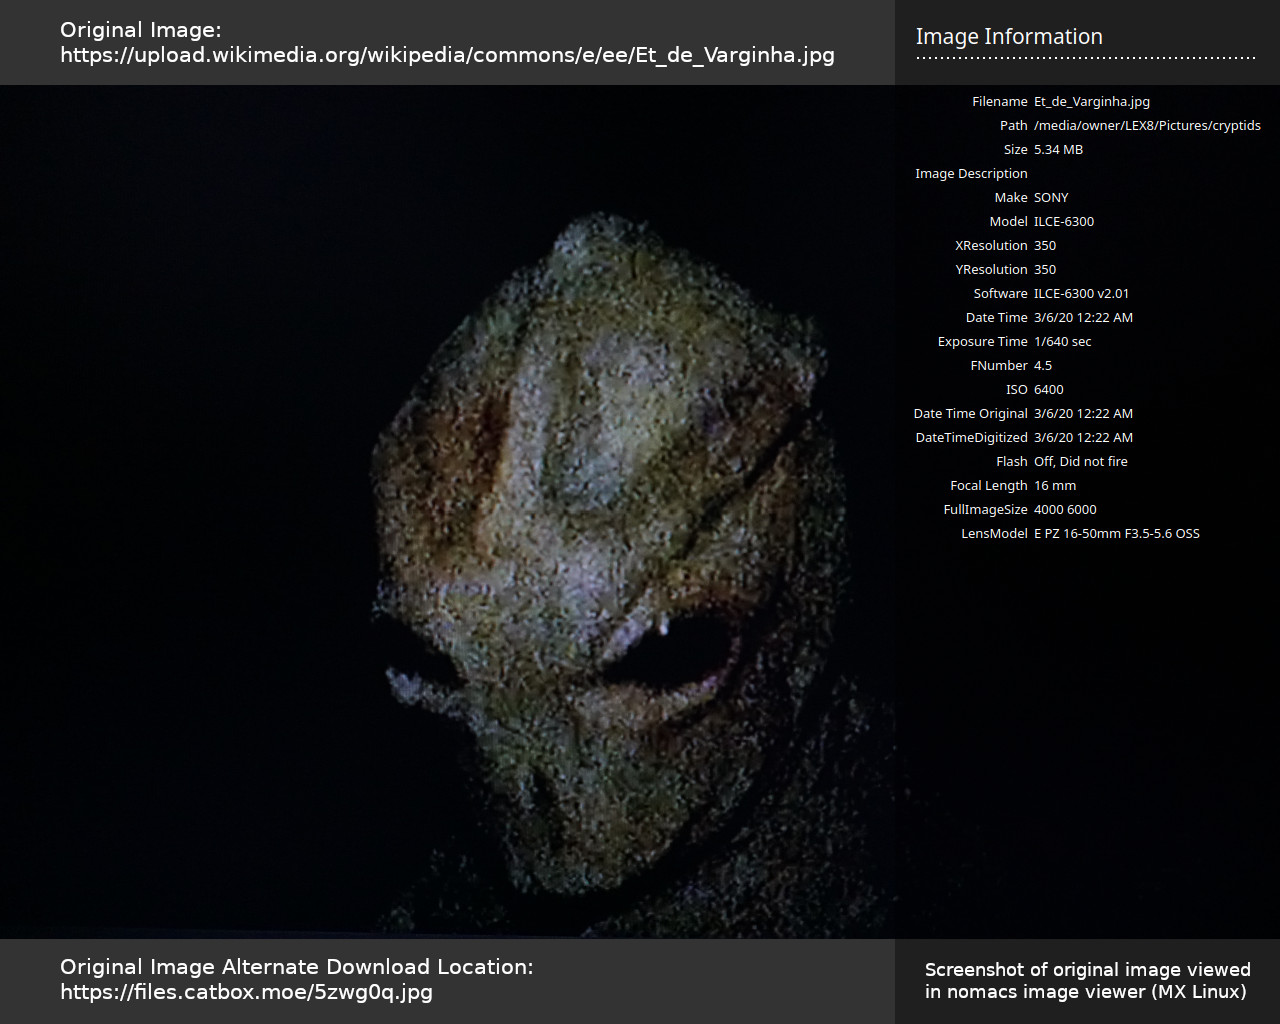The width and height of the screenshot is (1280, 1024).
Task: Click the 'FNumber' label
Action: 999,366
